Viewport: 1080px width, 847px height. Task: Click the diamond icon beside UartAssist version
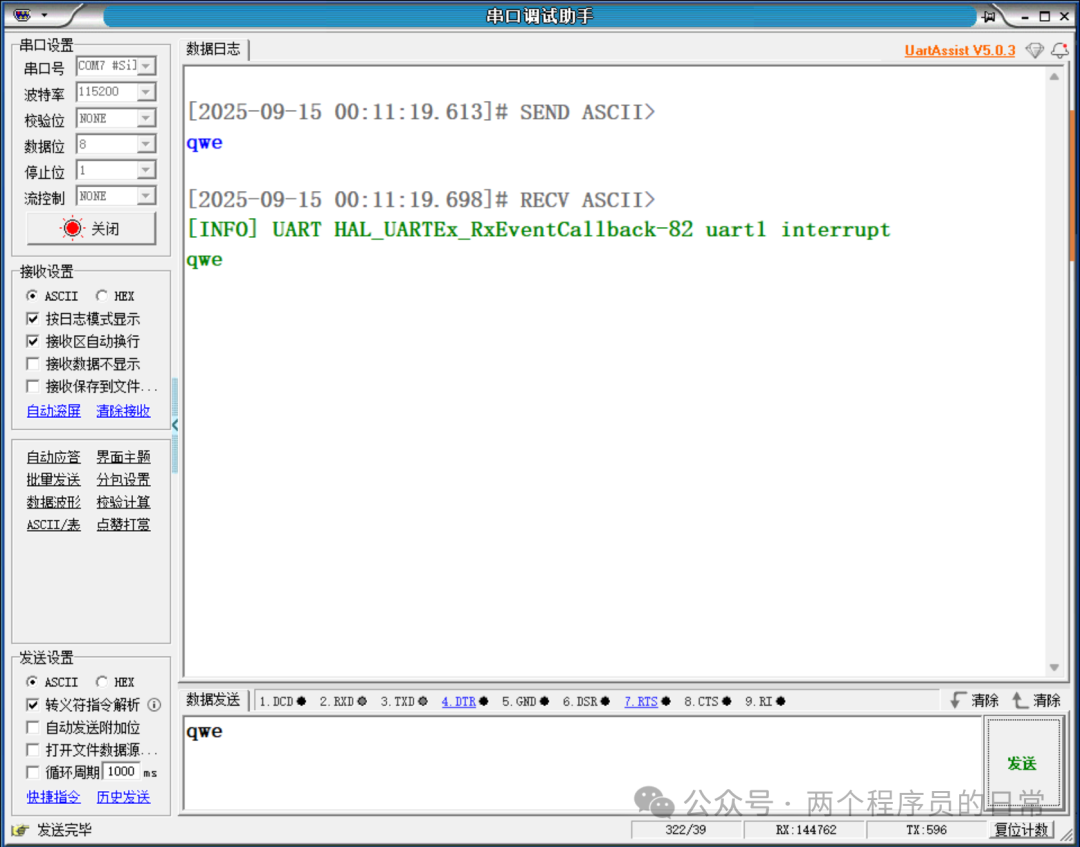(x=1035, y=50)
